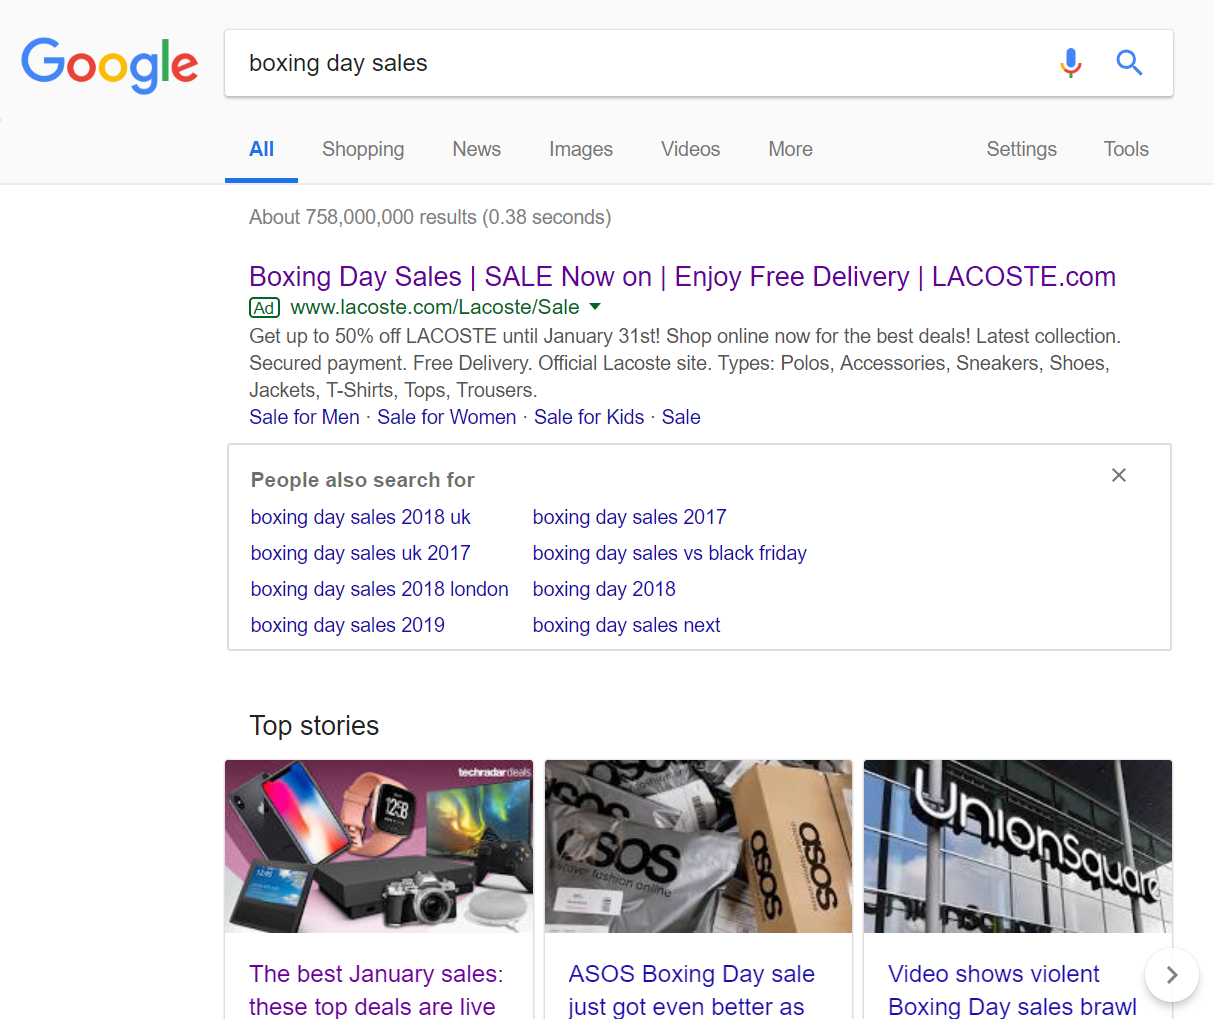Click the Google logo

coord(110,65)
